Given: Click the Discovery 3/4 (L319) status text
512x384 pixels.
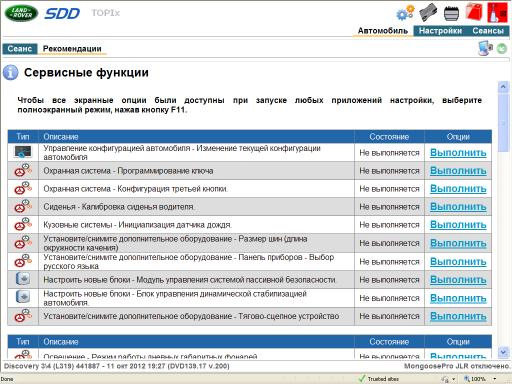Looking at the screenshot, I should [x=117, y=366].
